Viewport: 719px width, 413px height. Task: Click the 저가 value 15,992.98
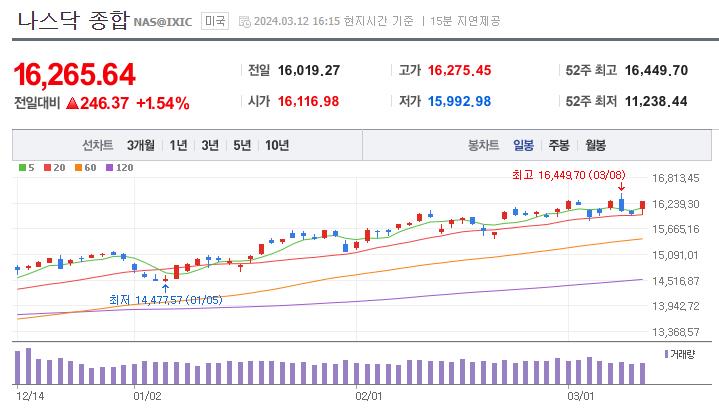(x=459, y=101)
